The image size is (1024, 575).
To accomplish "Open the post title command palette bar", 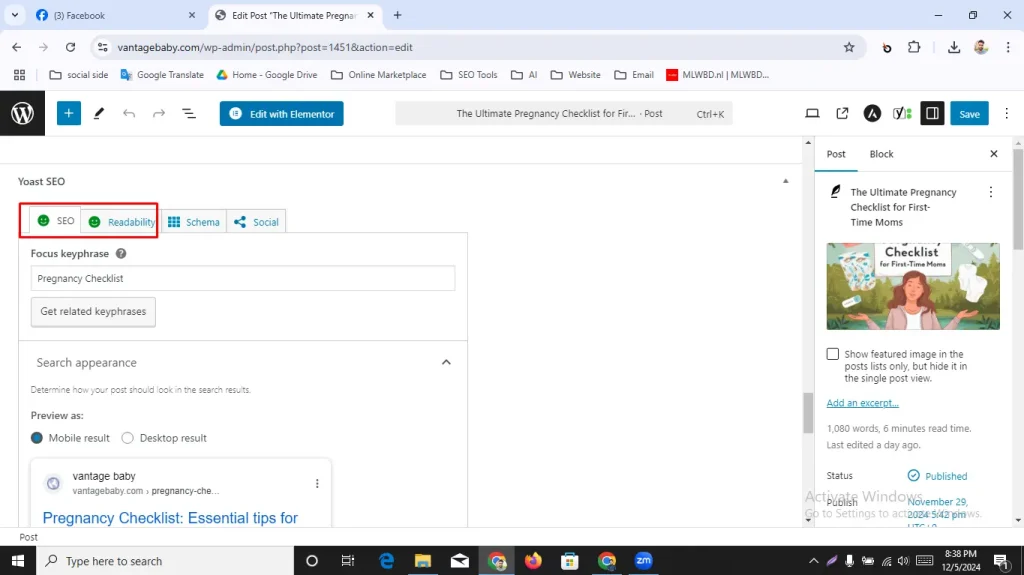I will point(564,114).
